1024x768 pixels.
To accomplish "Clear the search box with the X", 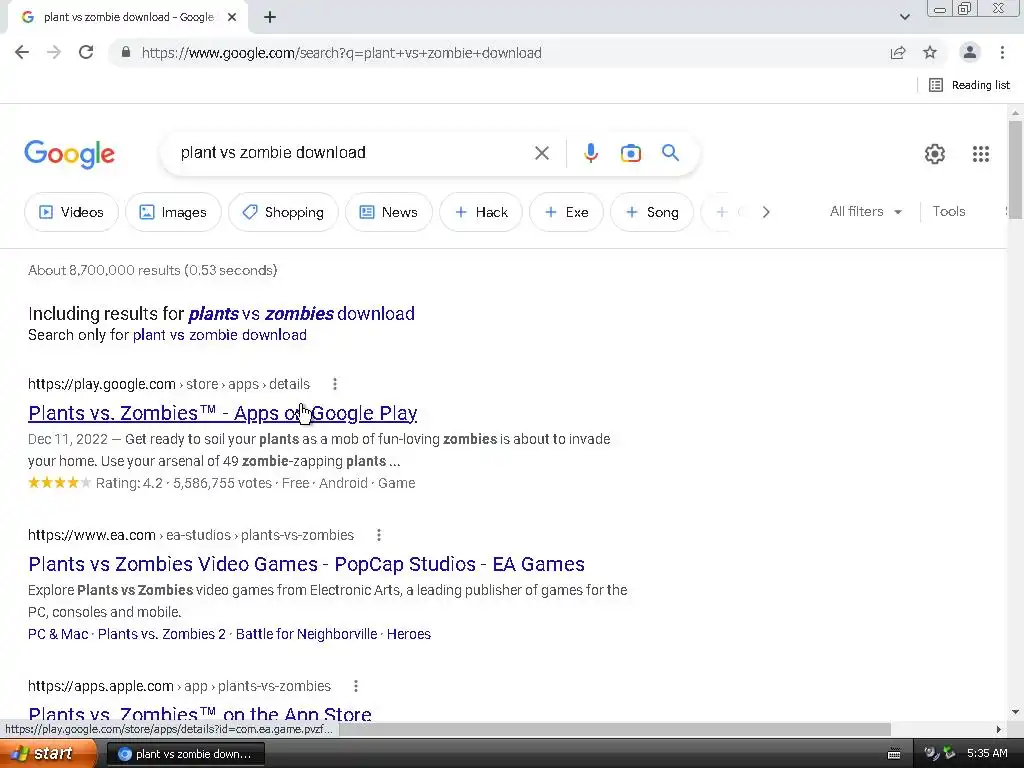I will (x=541, y=153).
